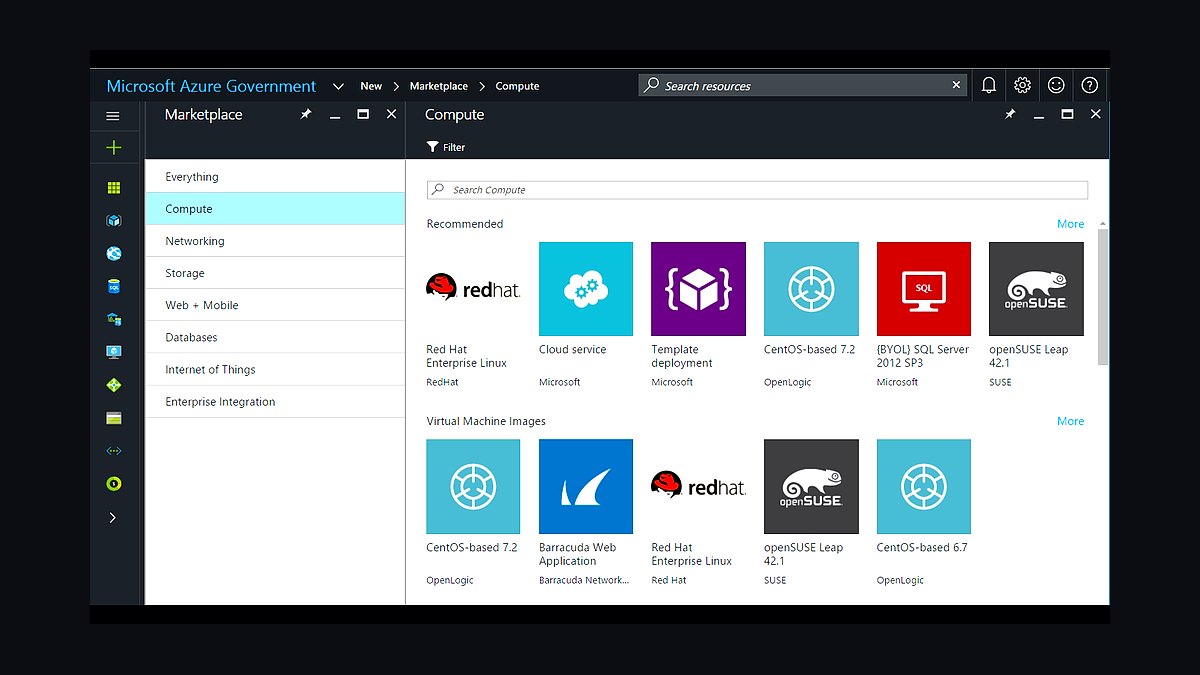Click Recommended section heading
This screenshot has height=675, width=1200.
point(465,224)
